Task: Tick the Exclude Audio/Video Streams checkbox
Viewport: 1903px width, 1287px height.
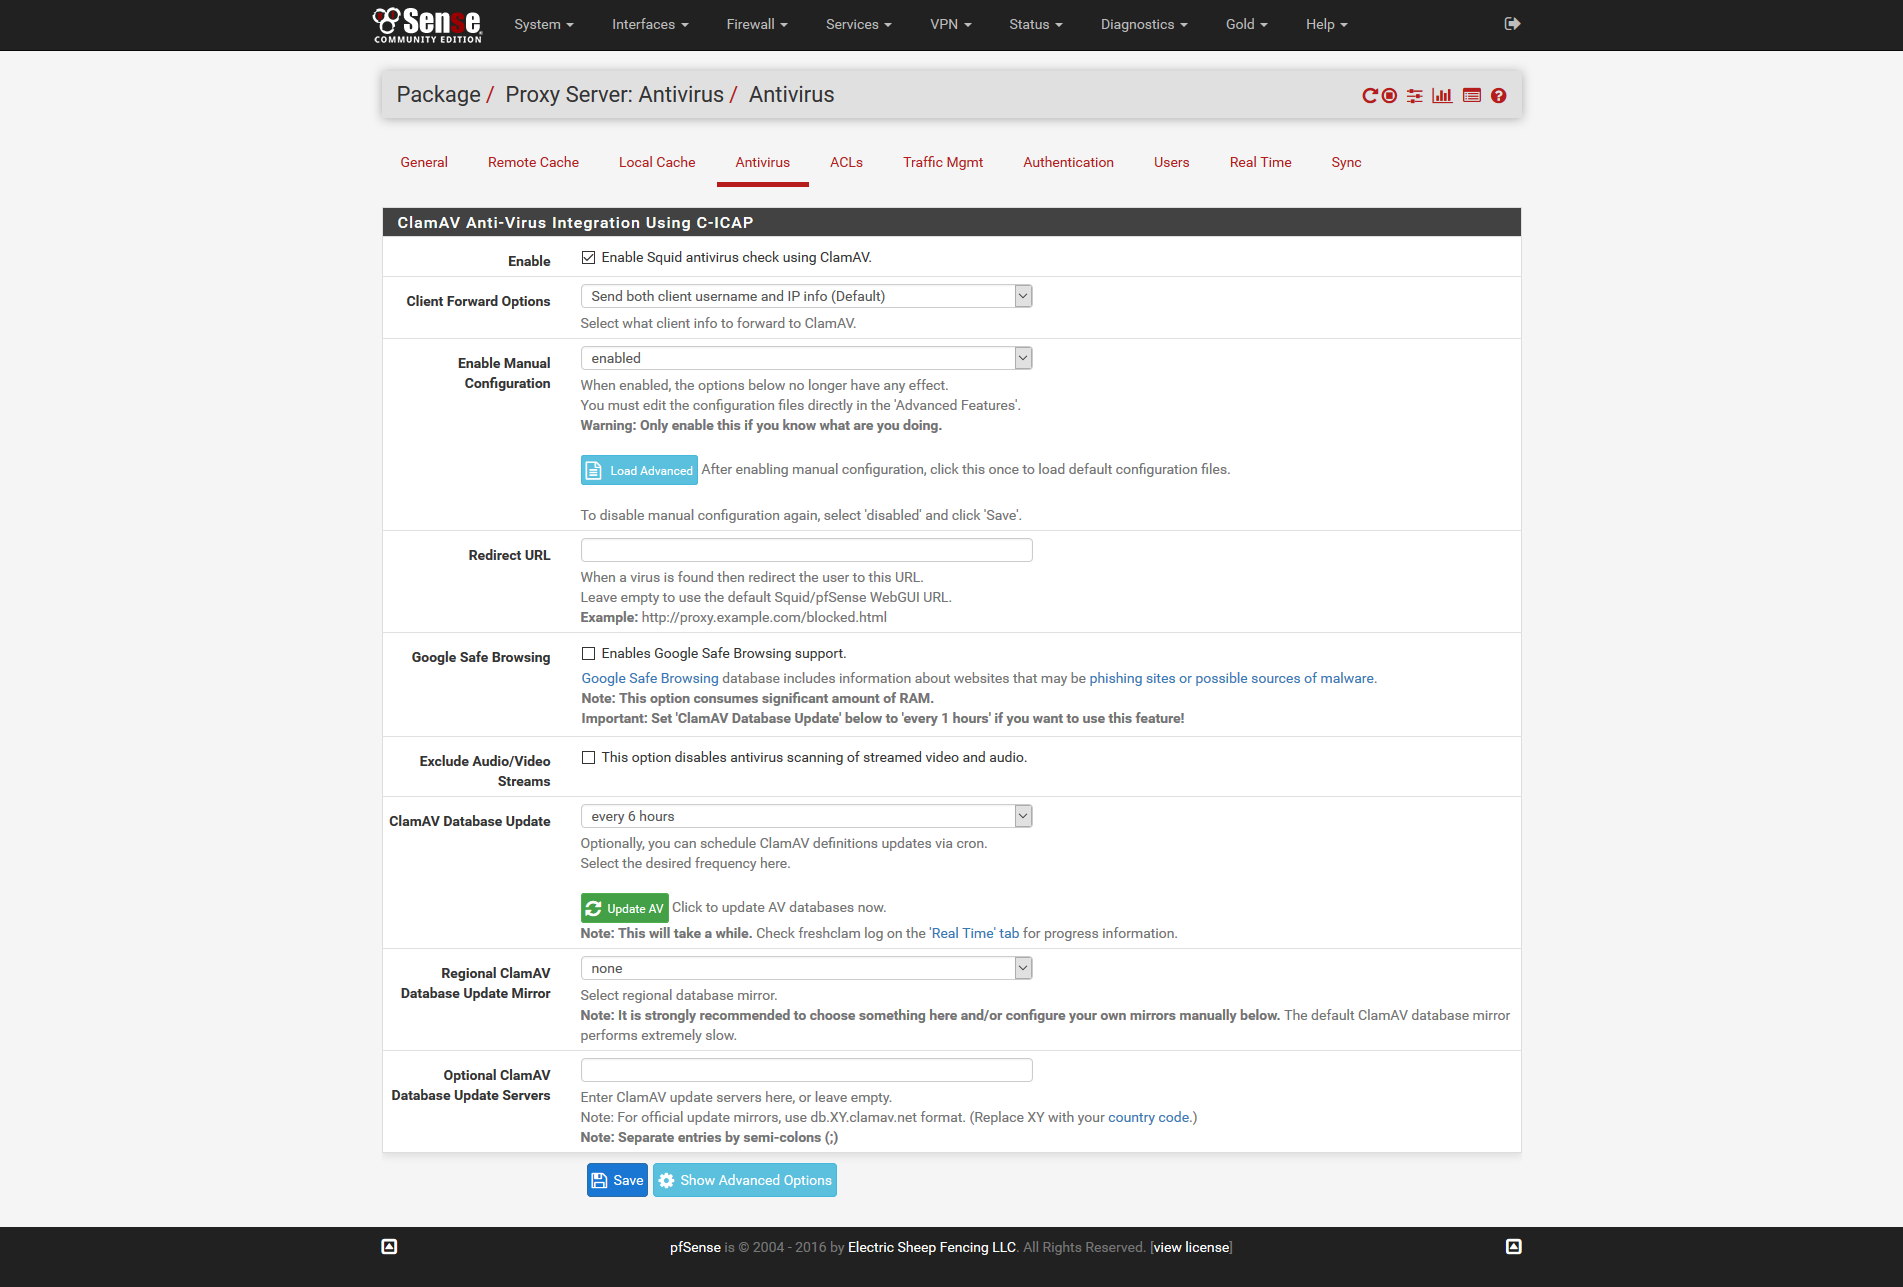Action: [x=589, y=758]
